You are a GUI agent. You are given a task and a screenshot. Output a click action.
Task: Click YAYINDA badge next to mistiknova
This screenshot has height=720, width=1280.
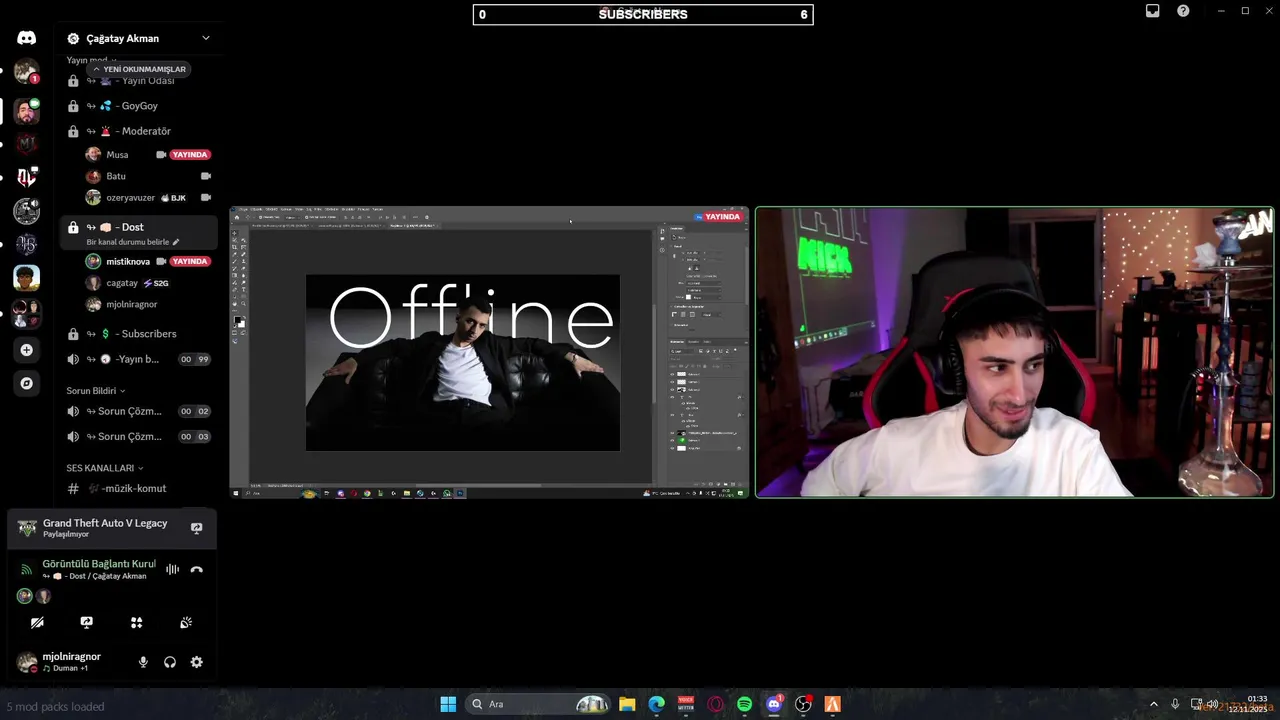coord(190,261)
